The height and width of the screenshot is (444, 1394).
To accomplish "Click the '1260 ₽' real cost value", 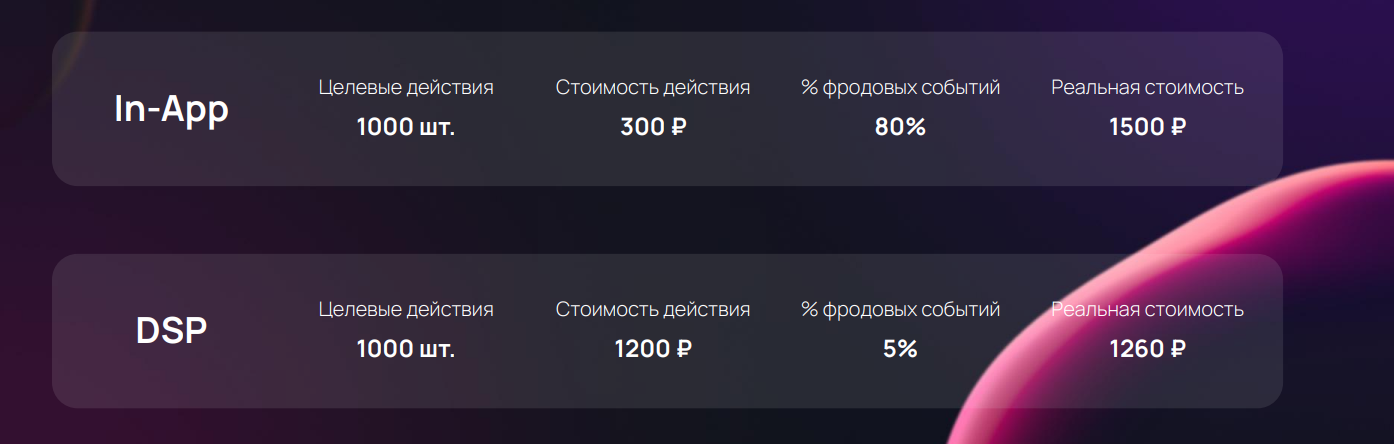I will pos(1147,349).
